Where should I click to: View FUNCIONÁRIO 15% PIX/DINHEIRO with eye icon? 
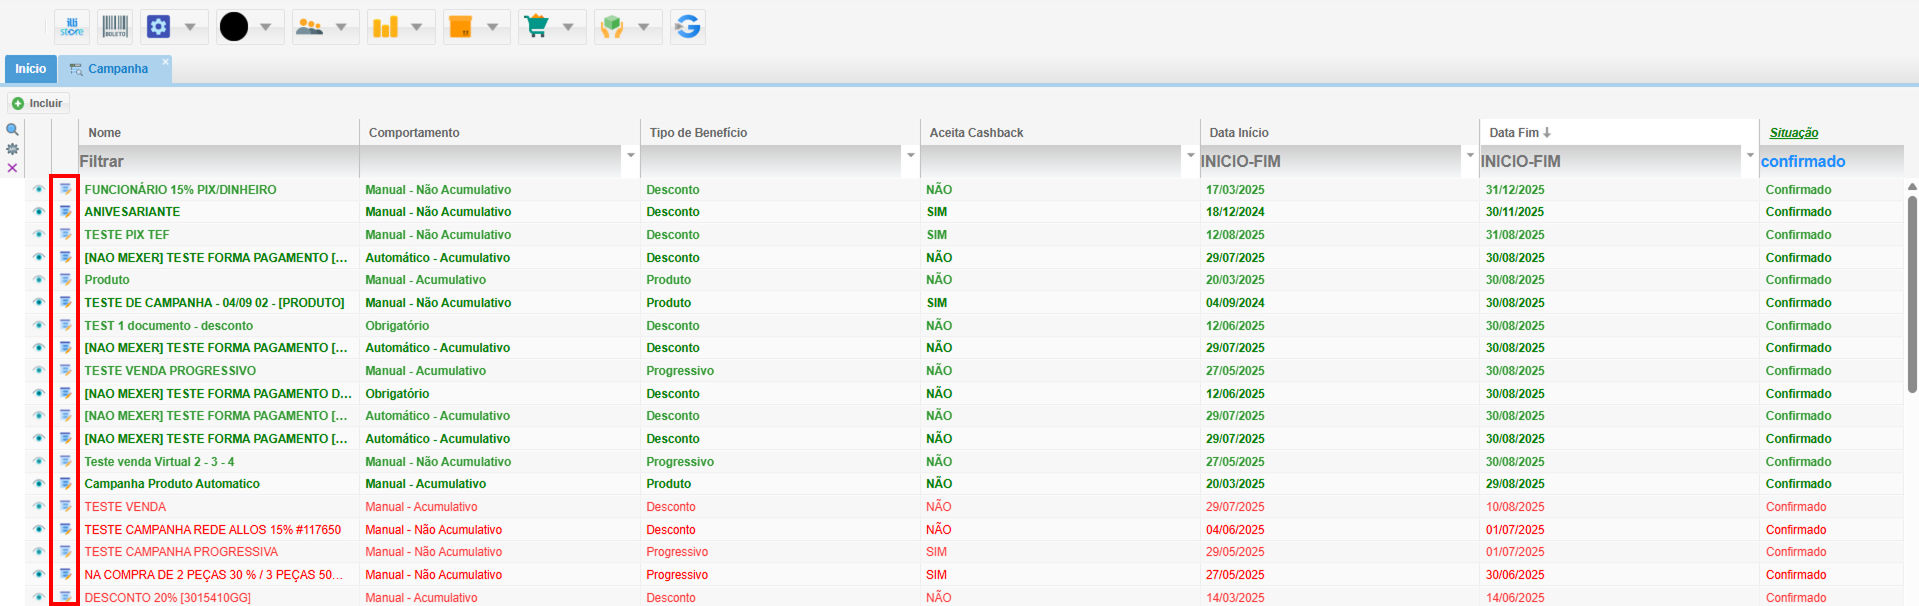[39, 189]
